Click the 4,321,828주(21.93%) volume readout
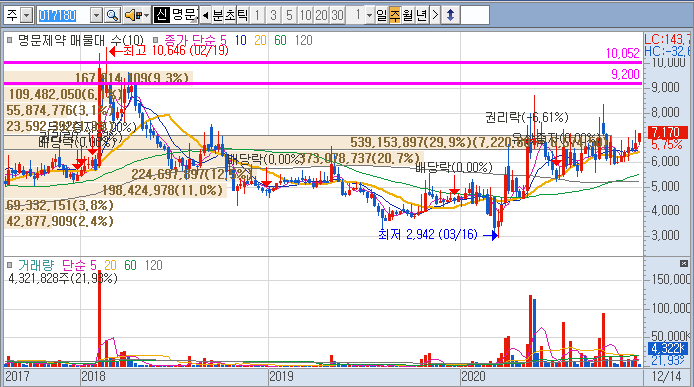The width and height of the screenshot is (694, 387). point(63,279)
